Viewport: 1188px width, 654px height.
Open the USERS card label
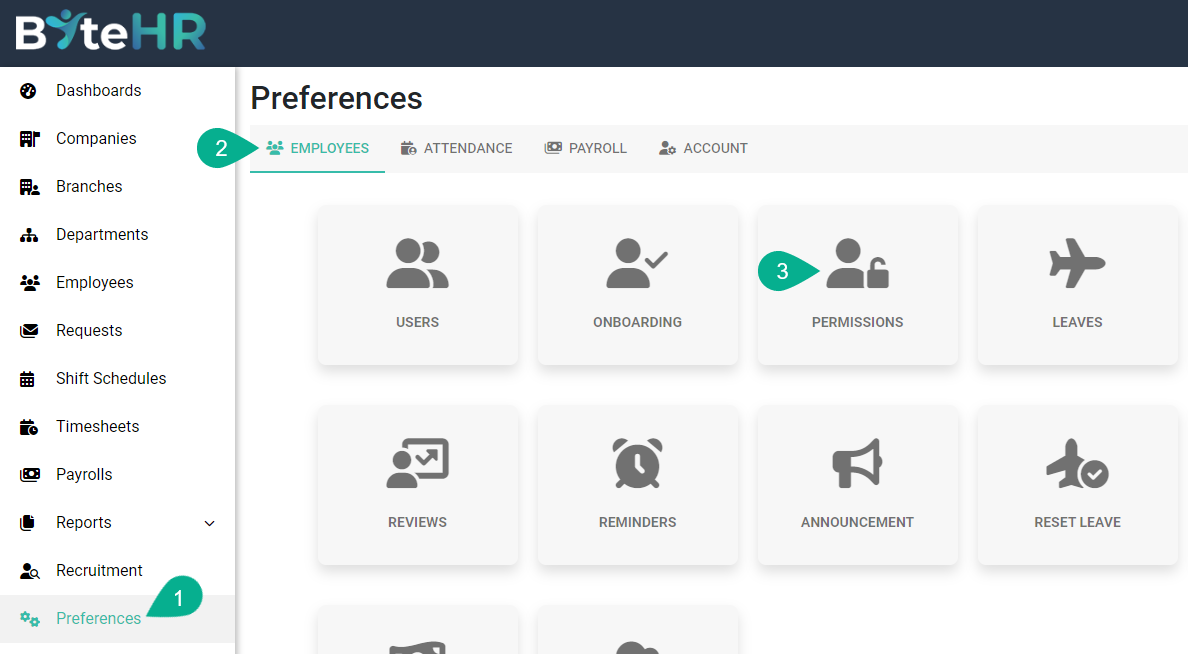pos(417,322)
